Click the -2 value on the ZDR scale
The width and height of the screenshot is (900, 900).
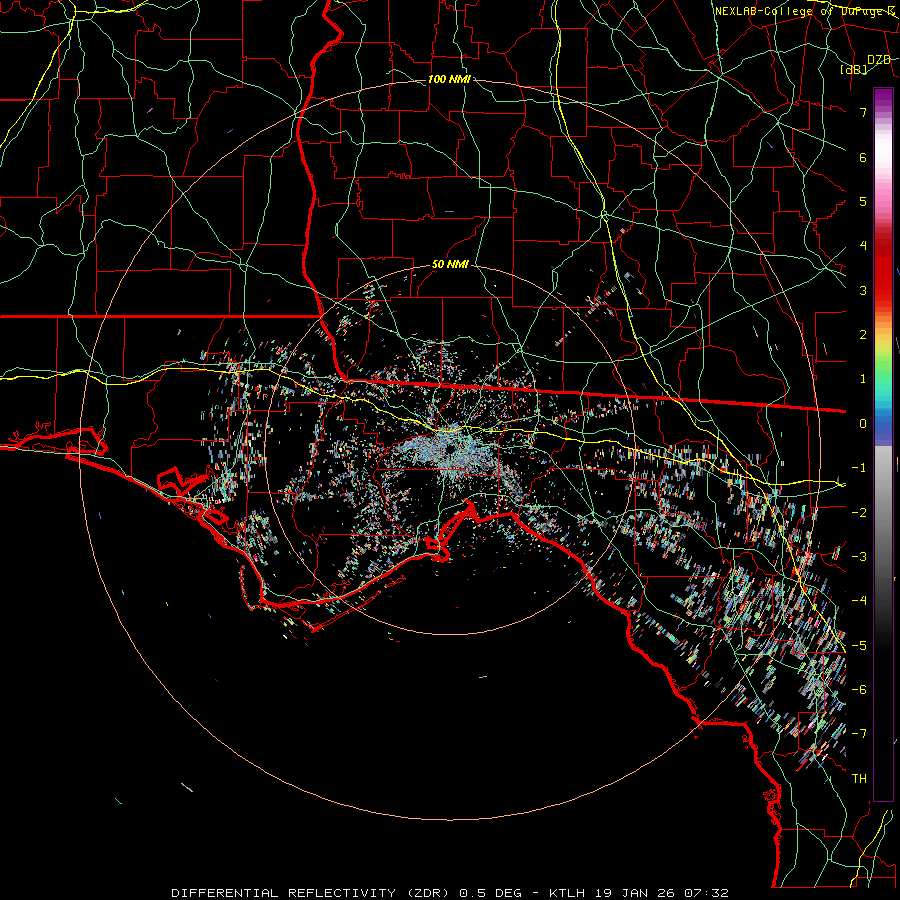pos(859,513)
